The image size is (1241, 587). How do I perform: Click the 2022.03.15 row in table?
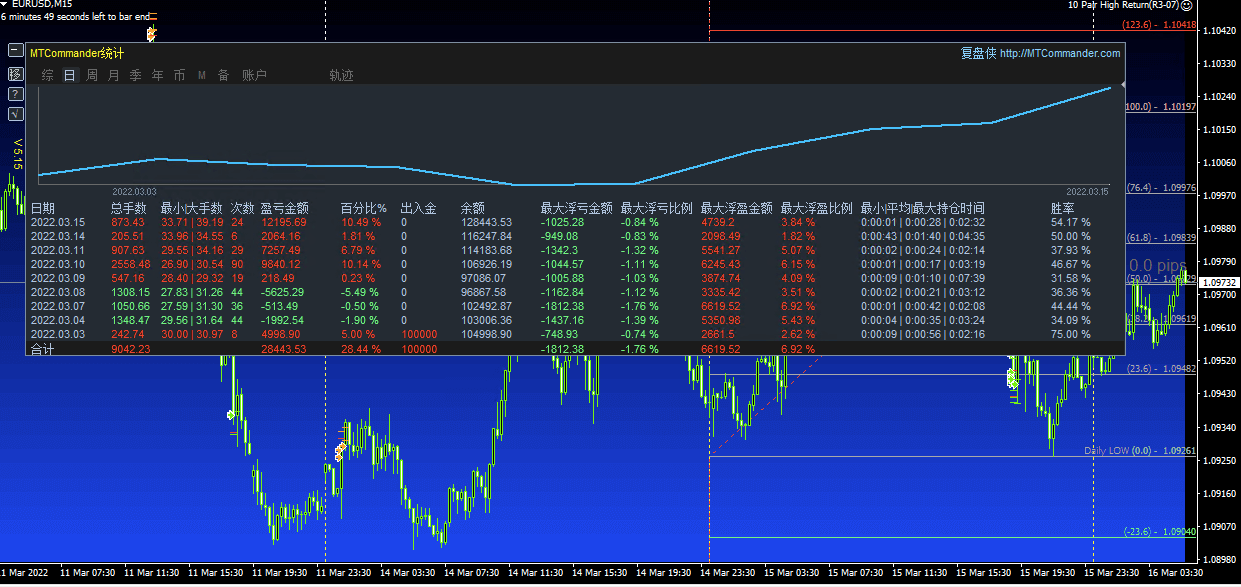(x=58, y=222)
